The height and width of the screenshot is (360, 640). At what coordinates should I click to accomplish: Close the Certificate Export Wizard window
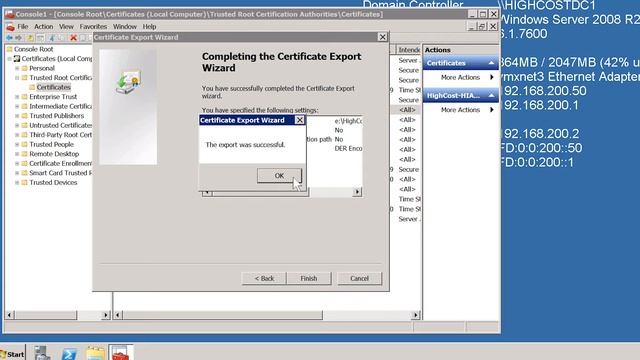tap(382, 37)
